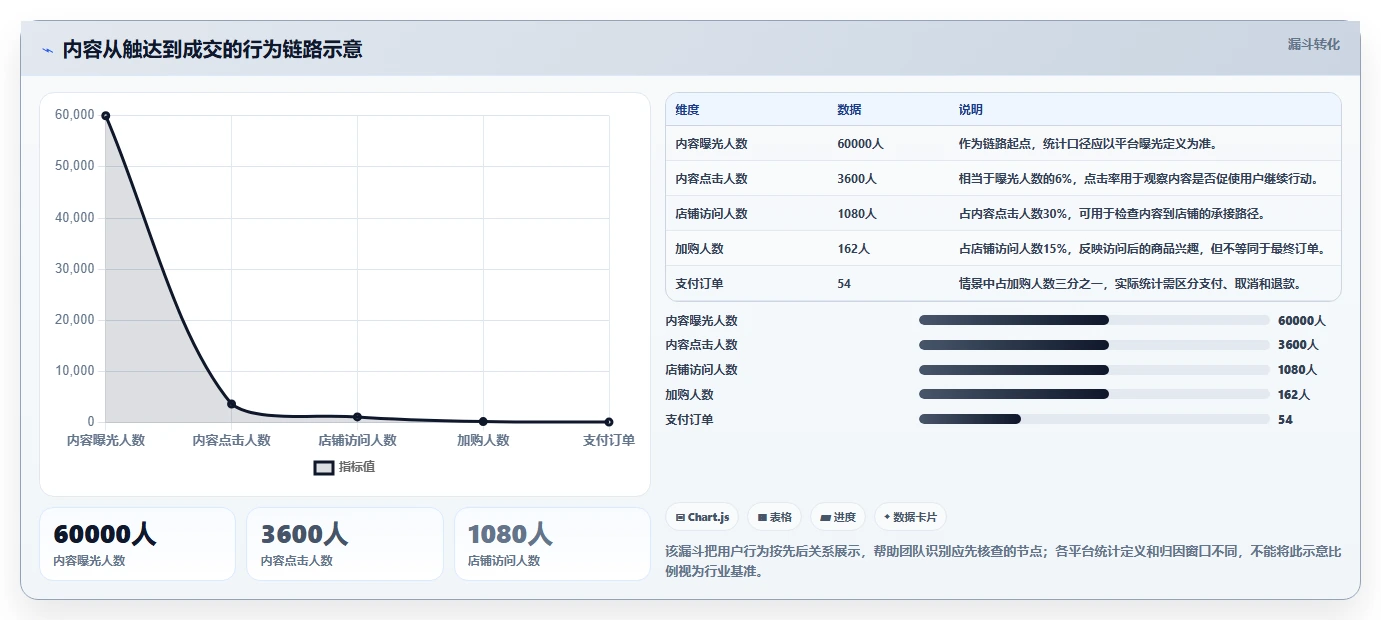Click the 内容曝光人数 progress bar

click(x=1094, y=320)
